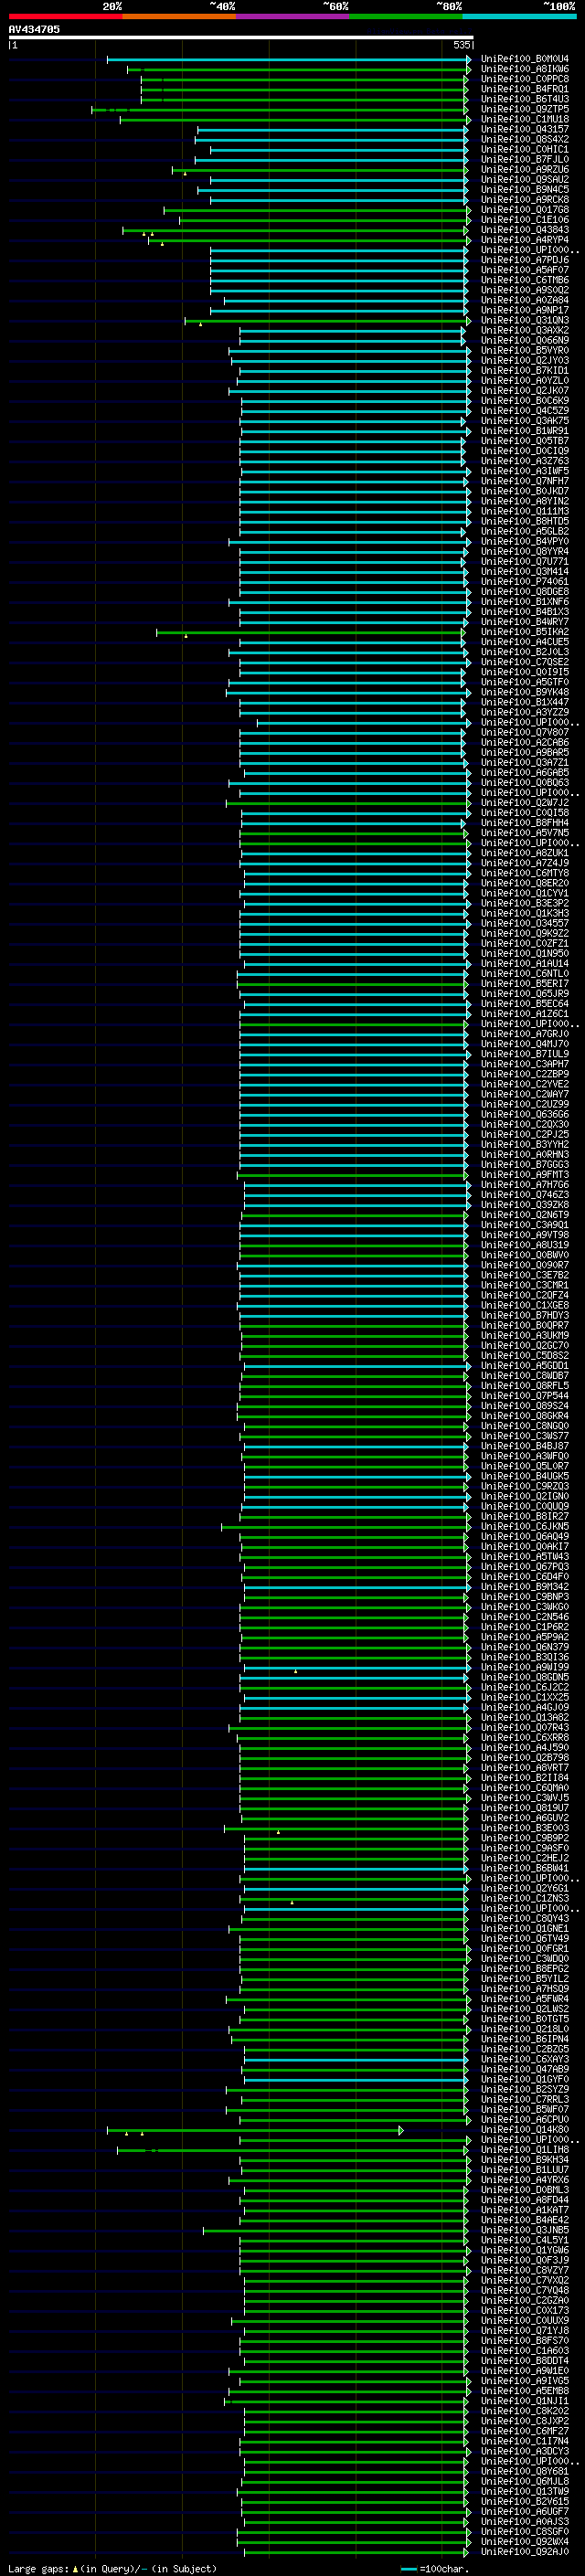Screen dimensions: 585x2576
Task: Open hit UniRef100_C0PPC8
Action: [x=524, y=79]
